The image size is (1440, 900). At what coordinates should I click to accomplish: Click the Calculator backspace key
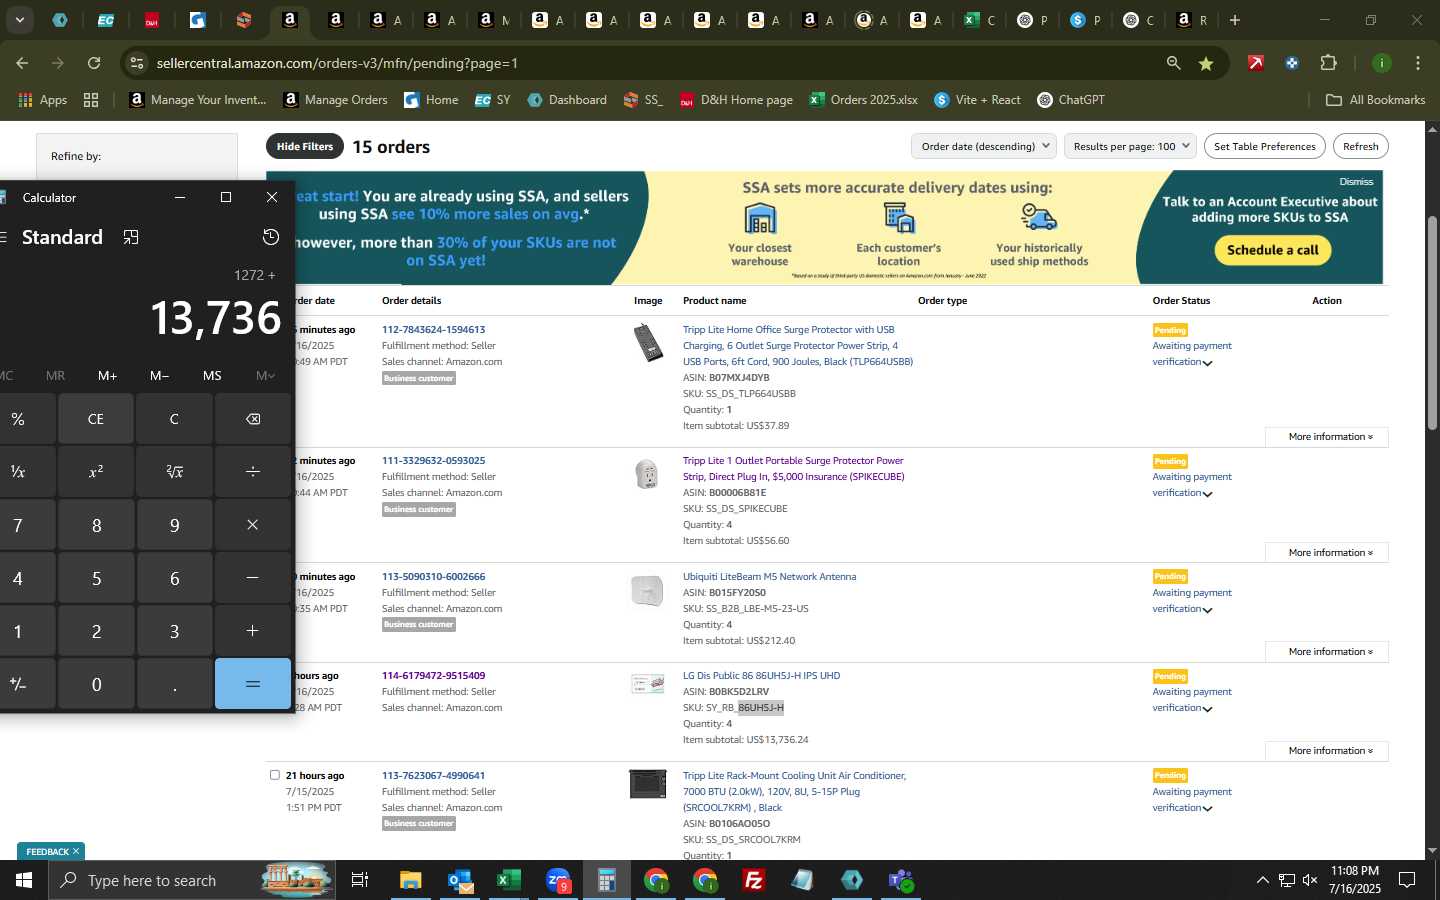(x=253, y=419)
